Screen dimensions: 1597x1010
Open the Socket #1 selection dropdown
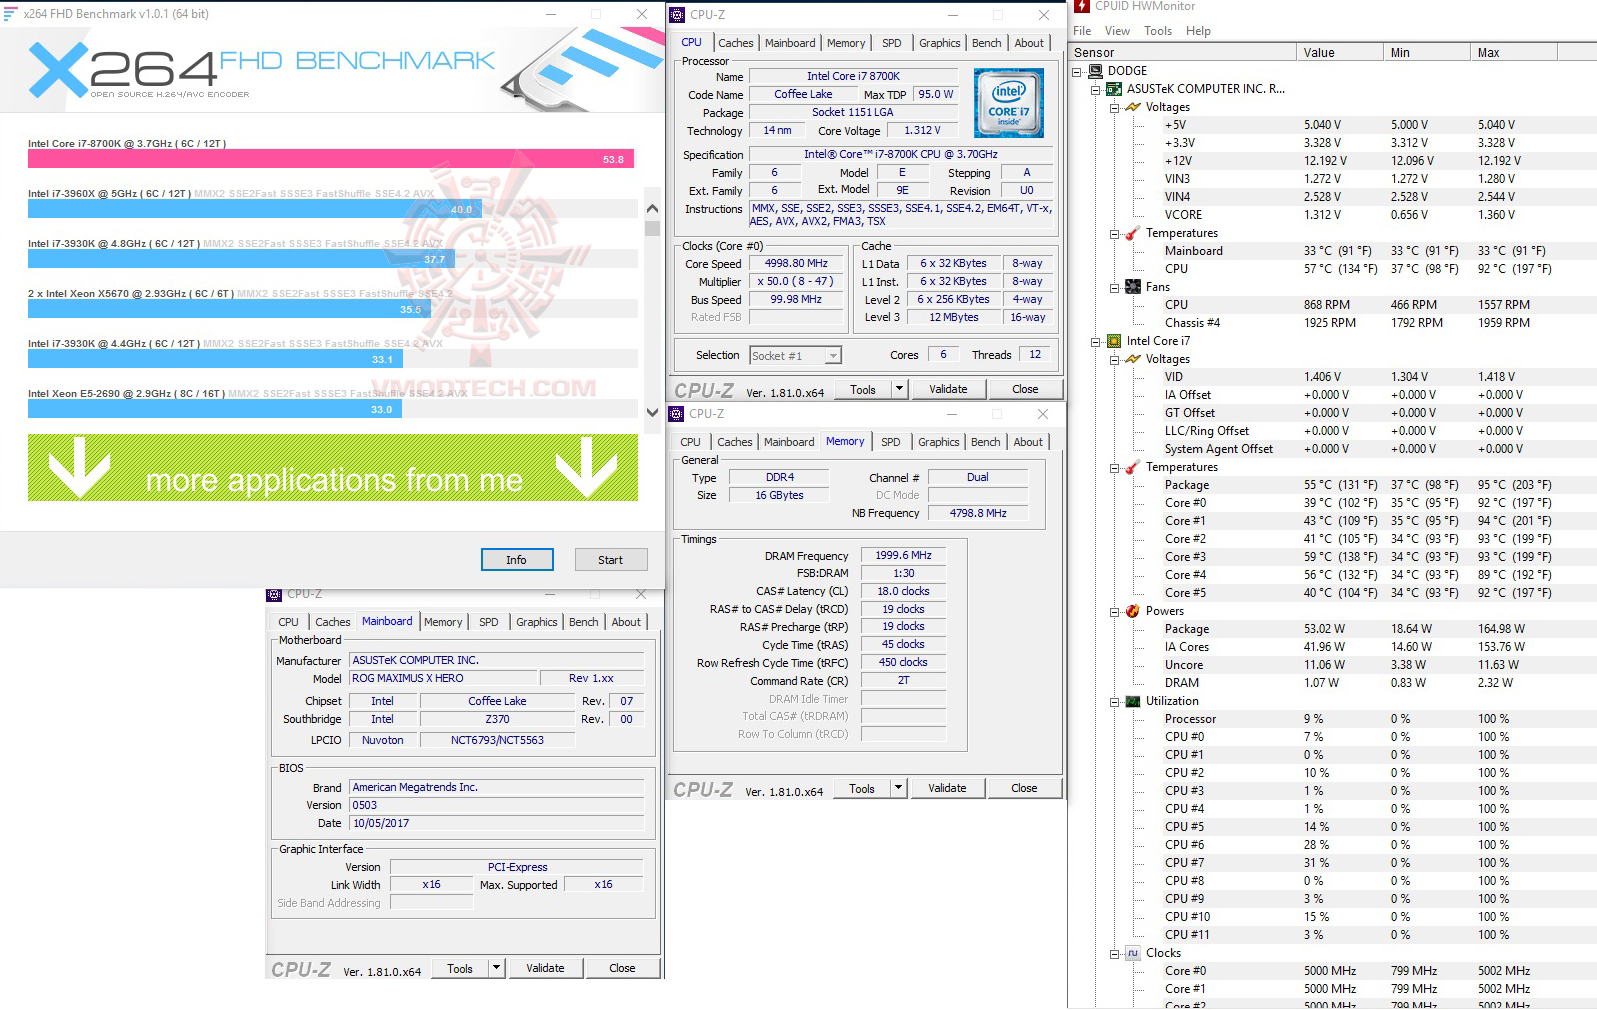point(833,355)
